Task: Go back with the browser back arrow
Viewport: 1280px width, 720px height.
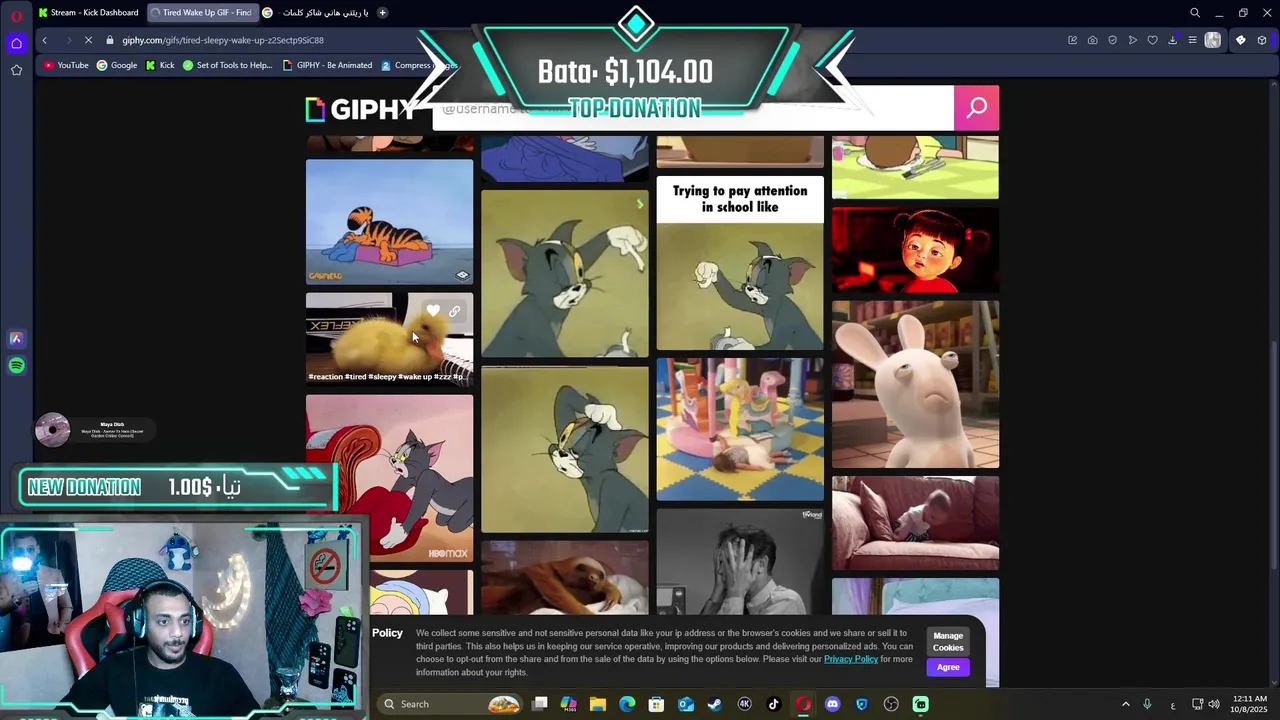Action: (x=44, y=40)
